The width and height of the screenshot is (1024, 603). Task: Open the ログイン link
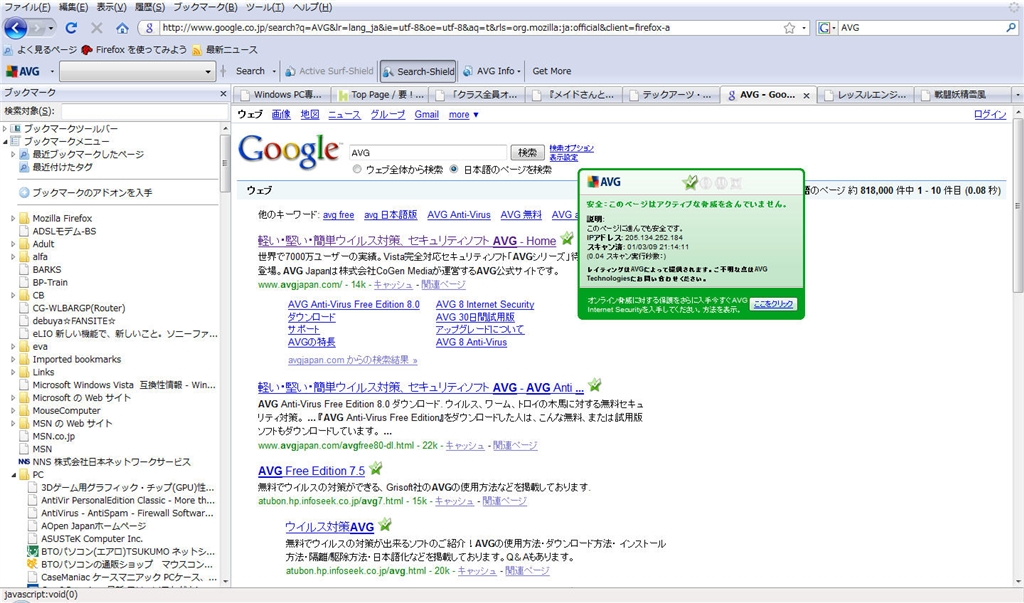click(990, 114)
